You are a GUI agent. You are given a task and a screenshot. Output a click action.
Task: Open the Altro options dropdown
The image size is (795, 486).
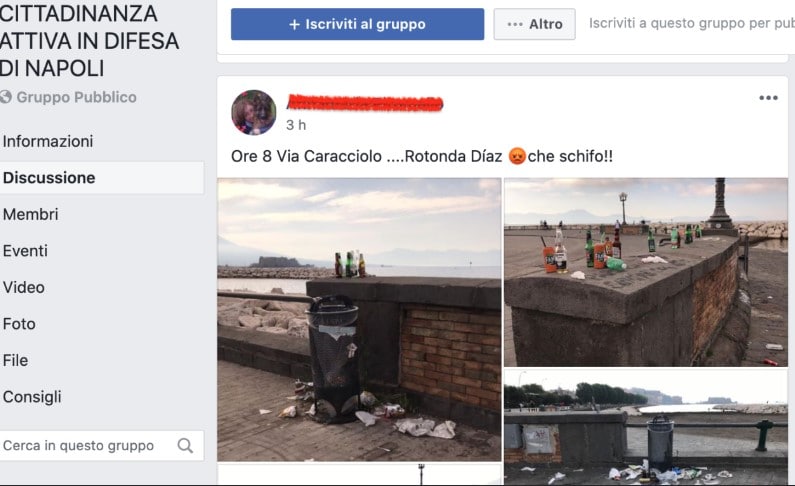pyautogui.click(x=534, y=24)
